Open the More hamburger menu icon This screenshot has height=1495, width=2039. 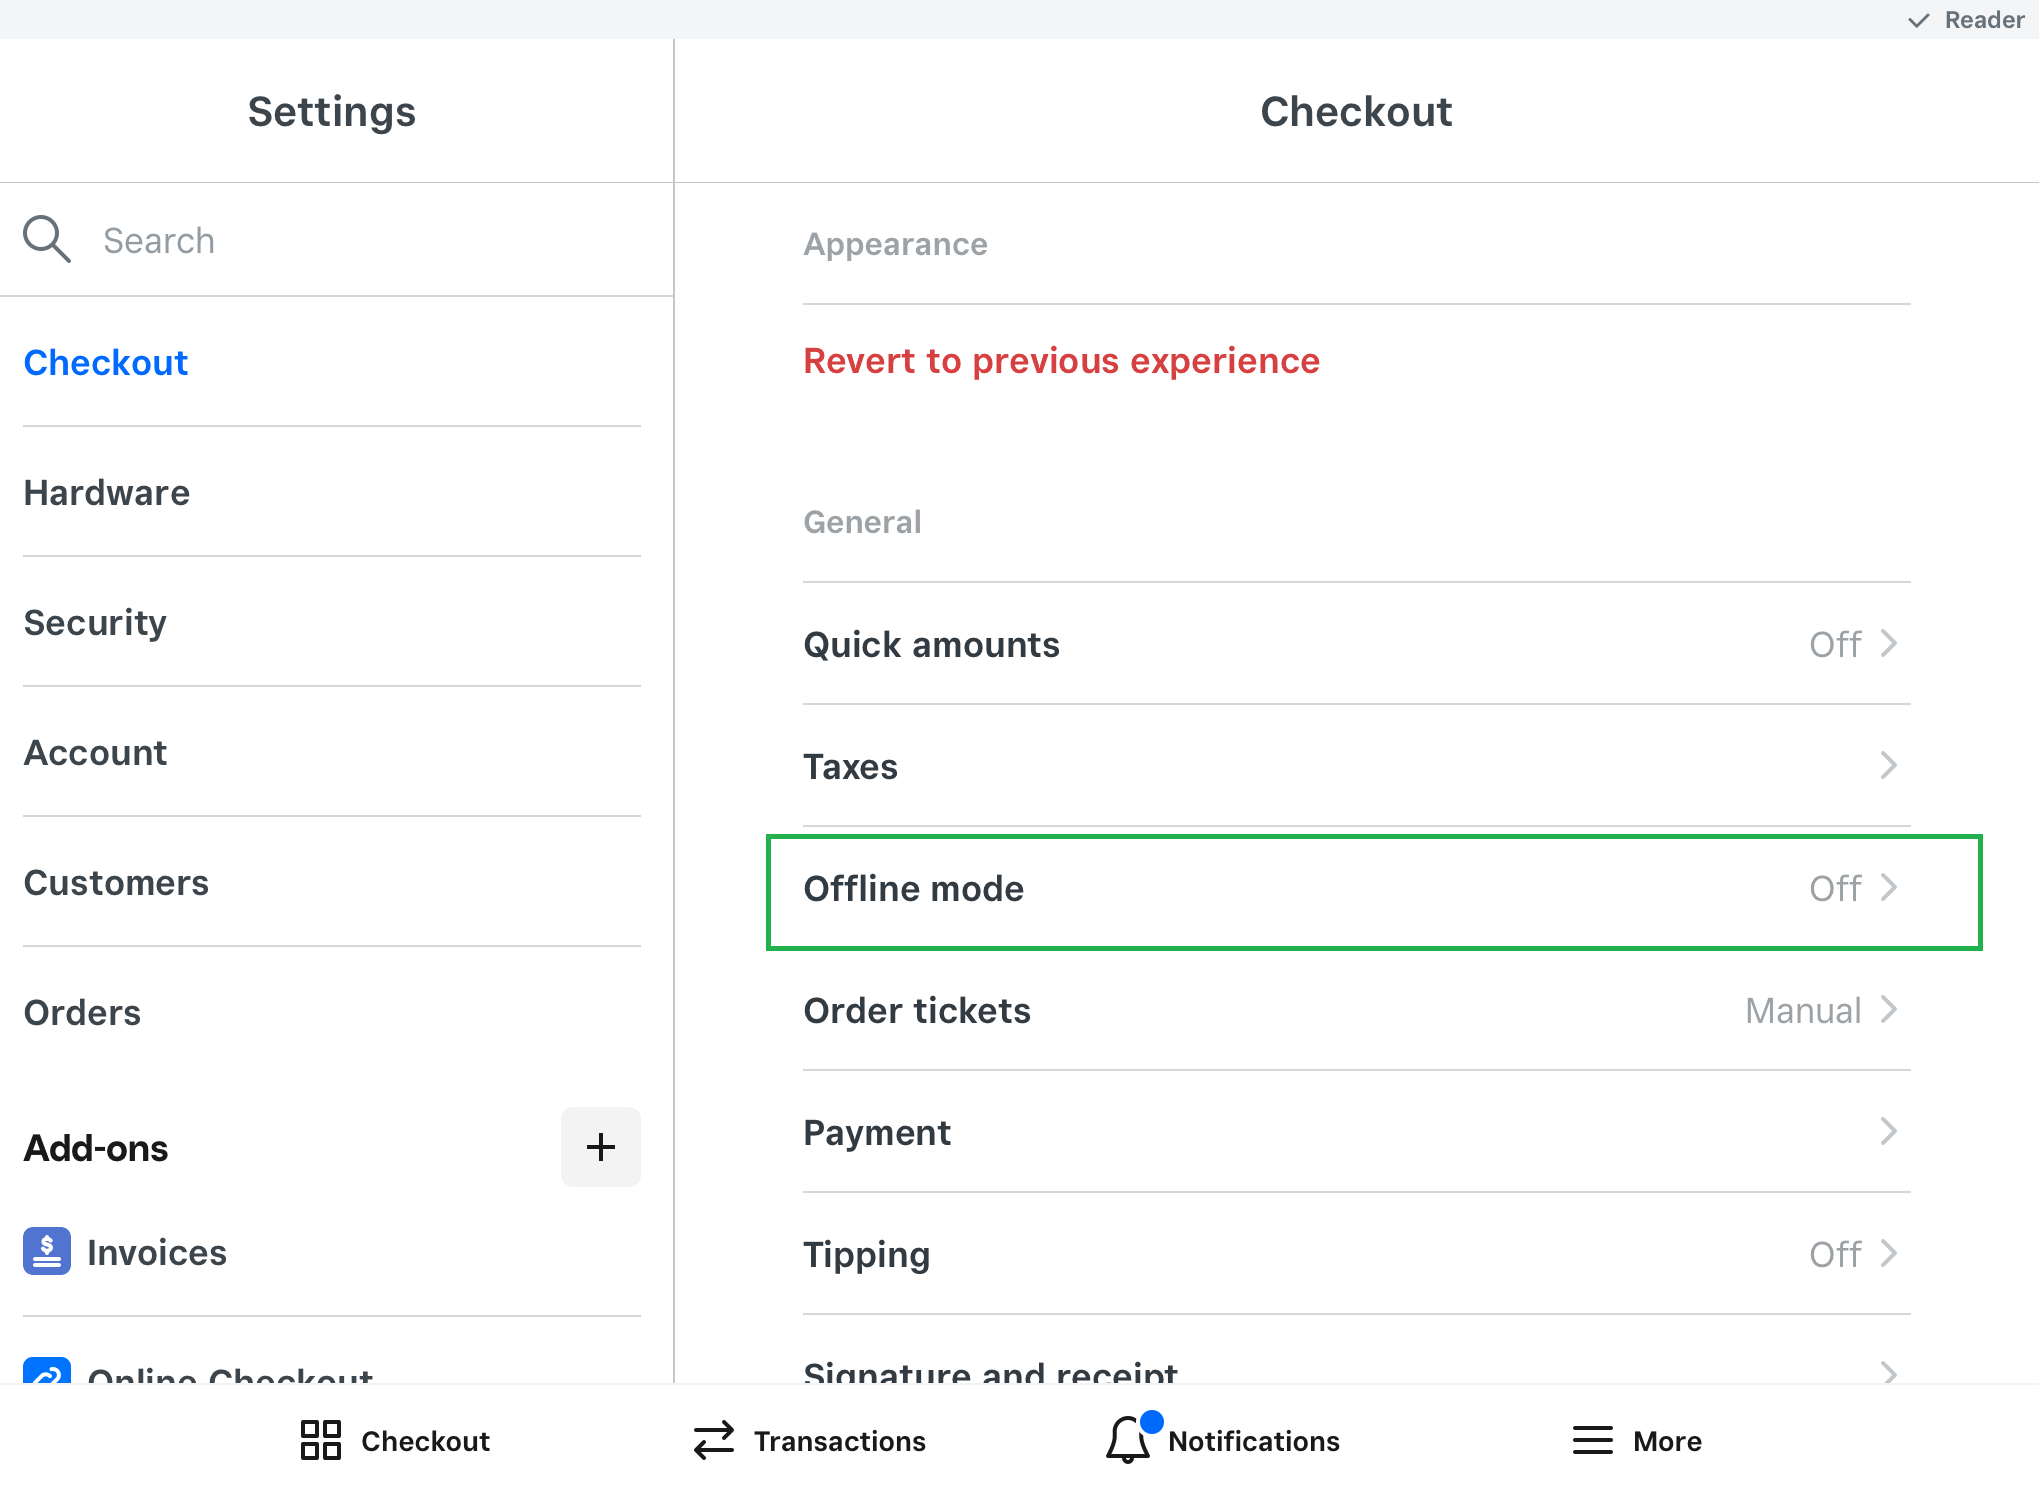tap(1592, 1440)
